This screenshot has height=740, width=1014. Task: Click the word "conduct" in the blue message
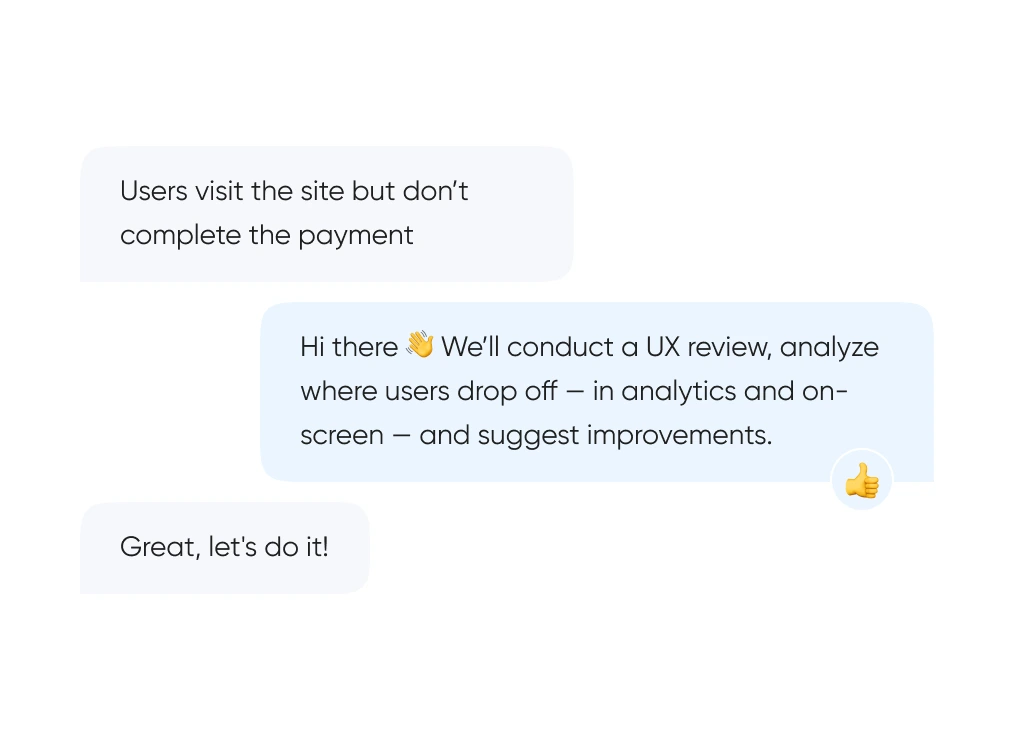coord(560,347)
